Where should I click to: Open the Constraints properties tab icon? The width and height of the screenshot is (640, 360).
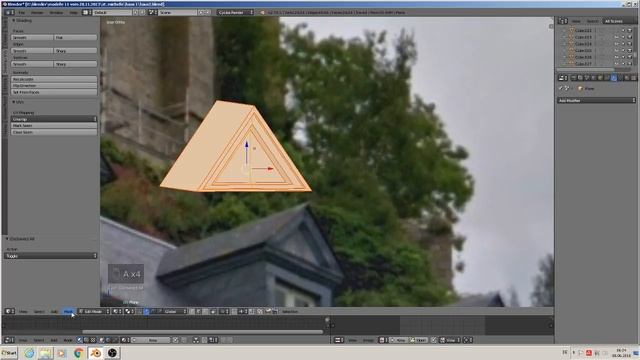607,78
